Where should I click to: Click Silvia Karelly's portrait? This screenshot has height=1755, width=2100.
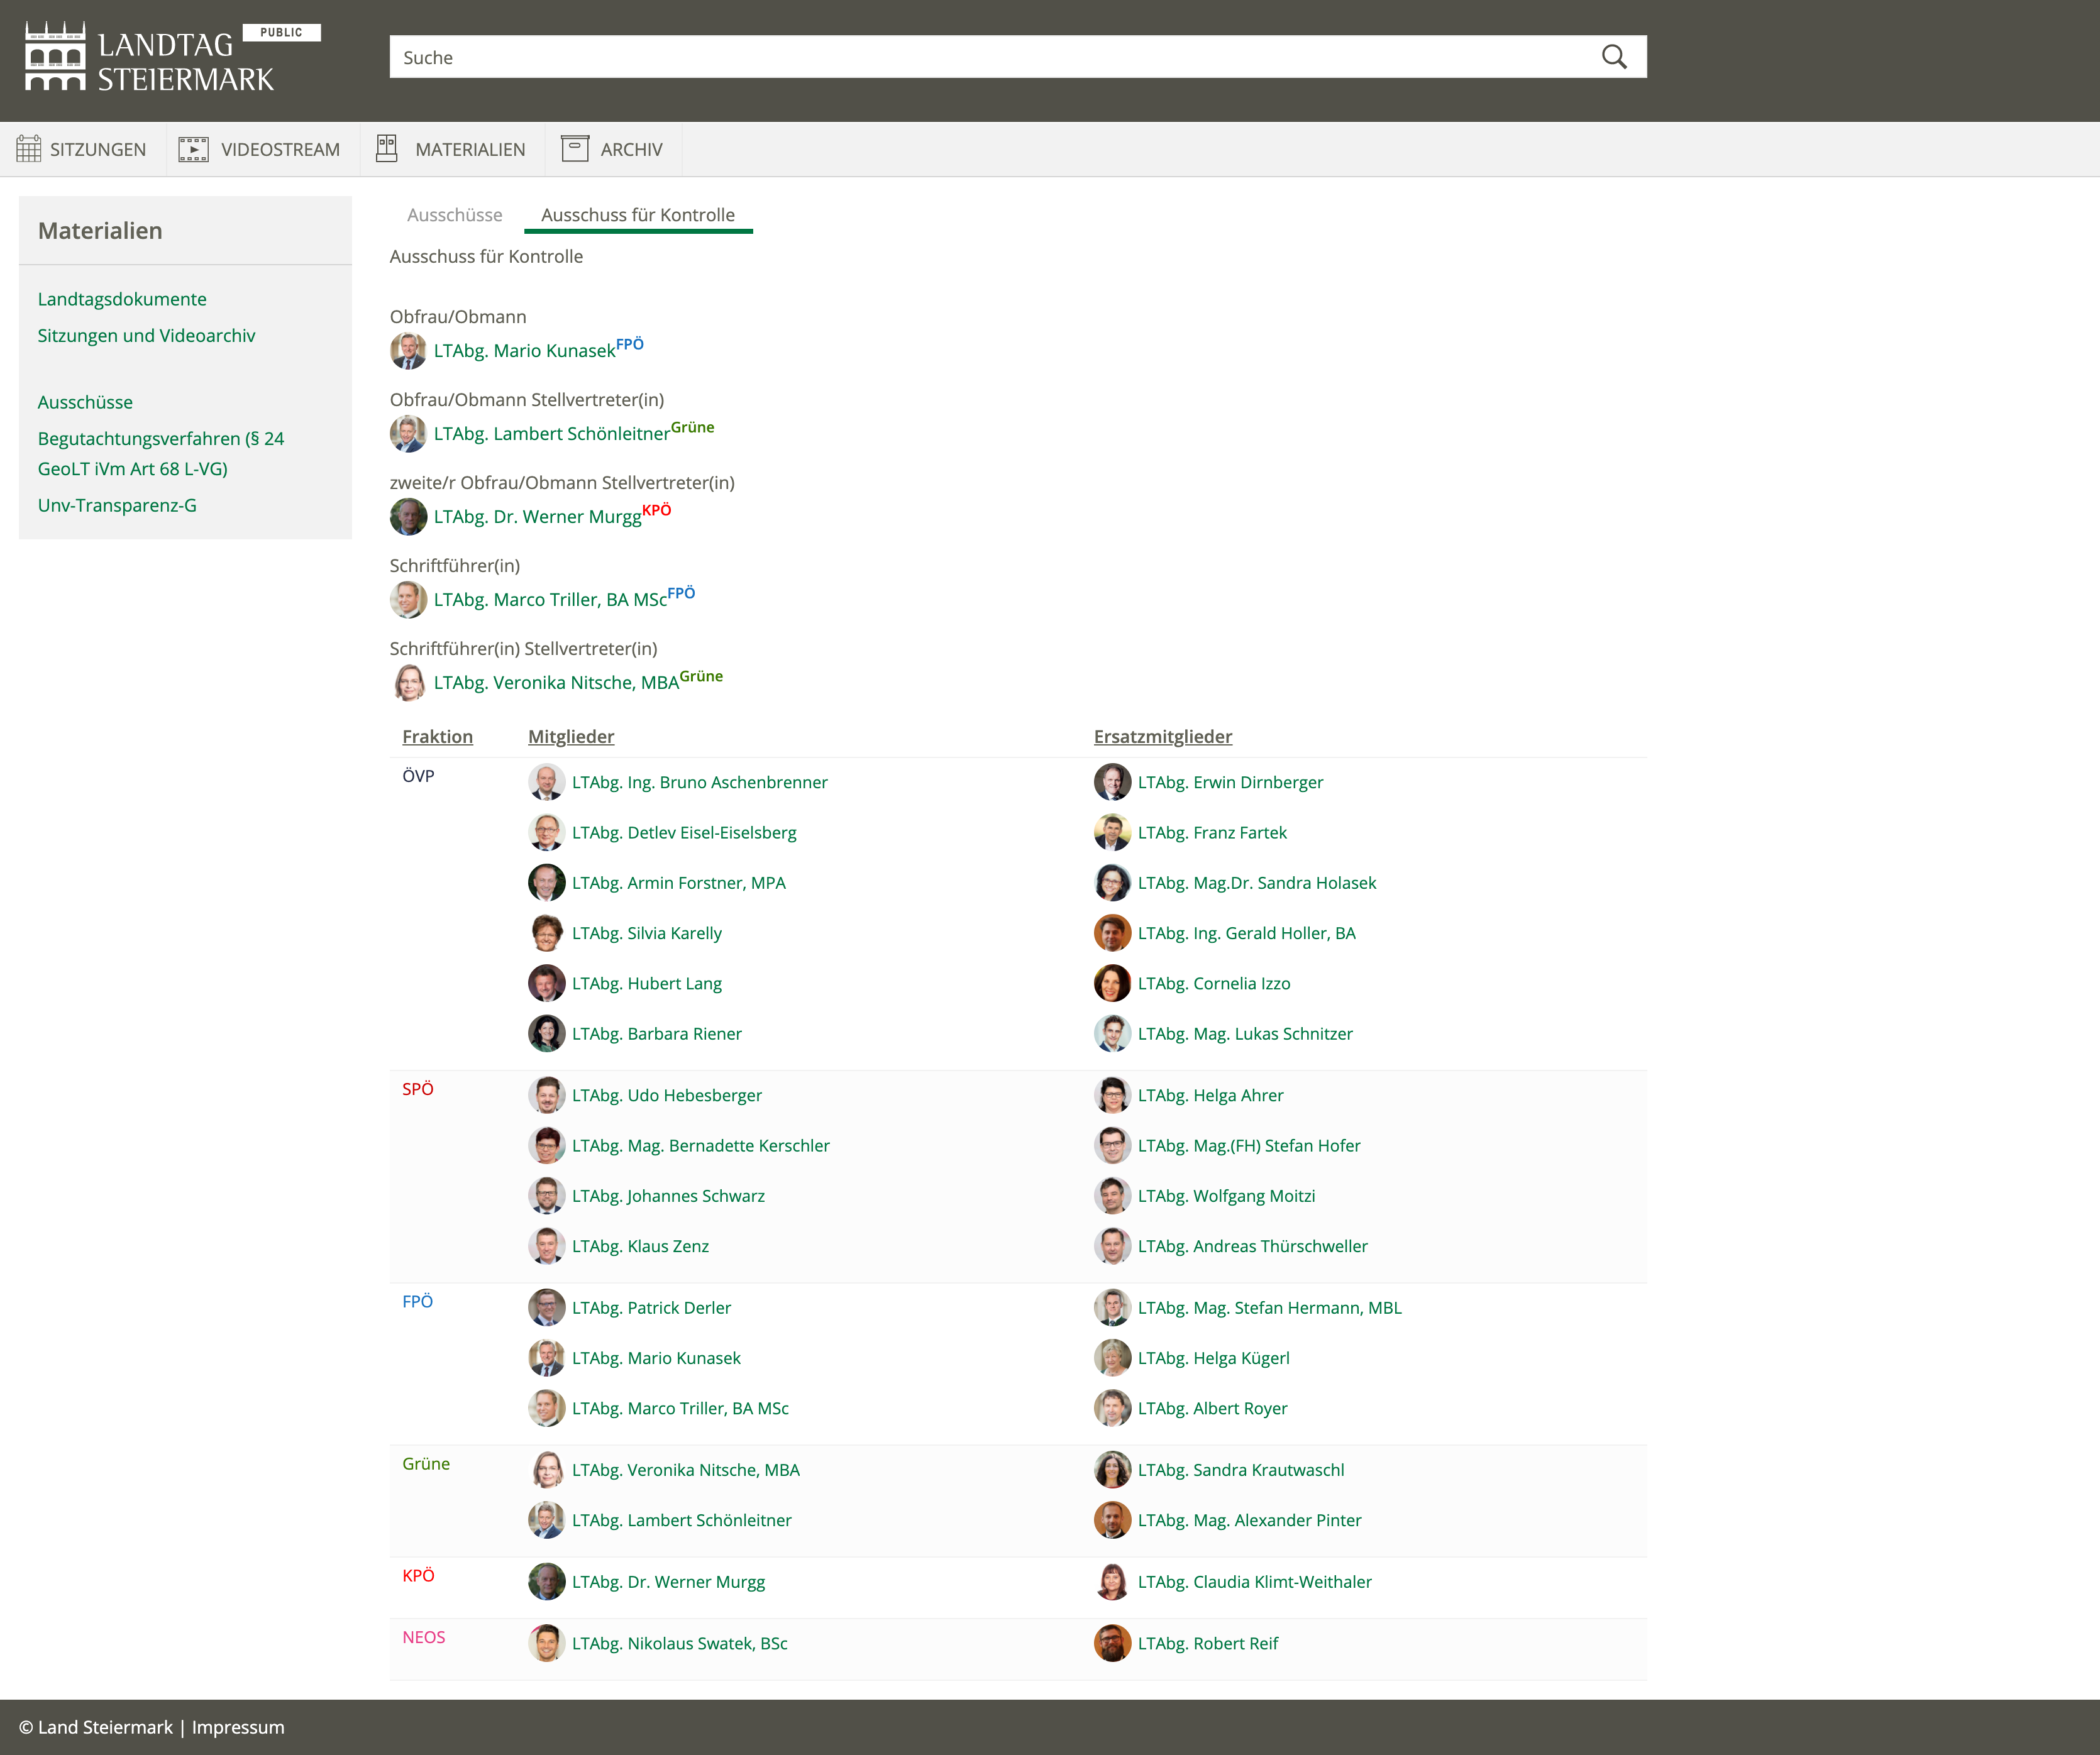click(x=546, y=933)
